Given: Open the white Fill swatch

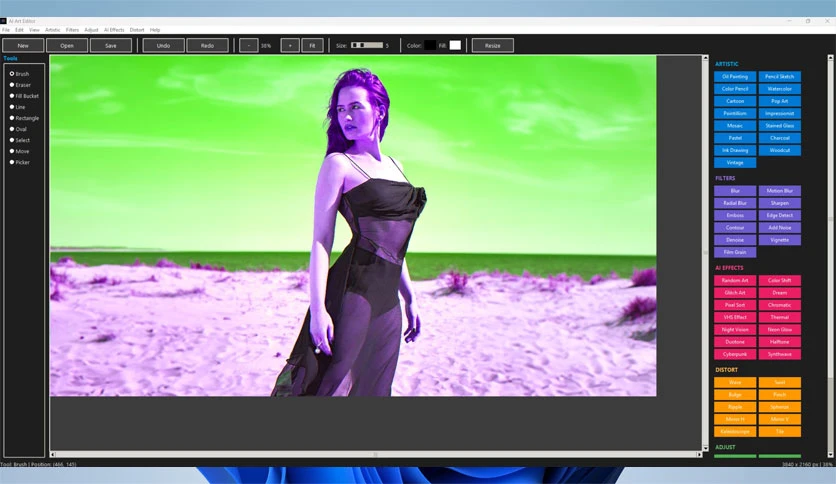Looking at the screenshot, I should click(455, 45).
